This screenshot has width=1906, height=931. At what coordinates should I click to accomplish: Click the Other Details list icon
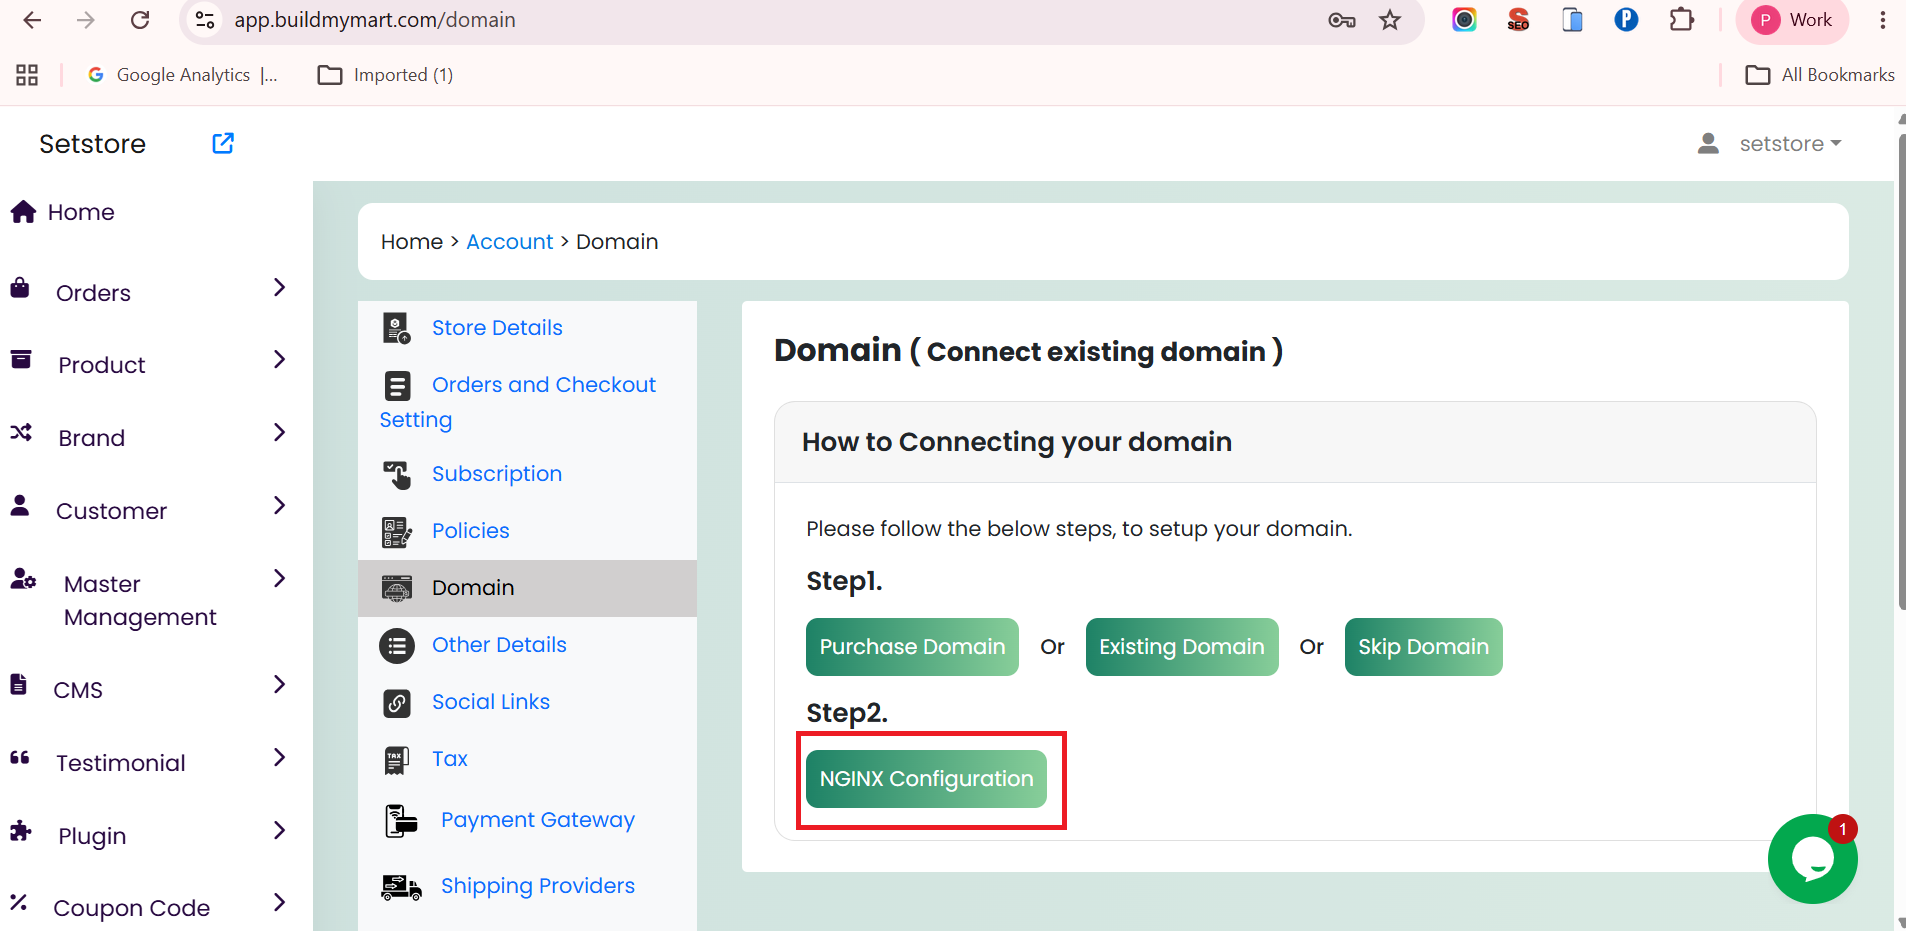397,645
